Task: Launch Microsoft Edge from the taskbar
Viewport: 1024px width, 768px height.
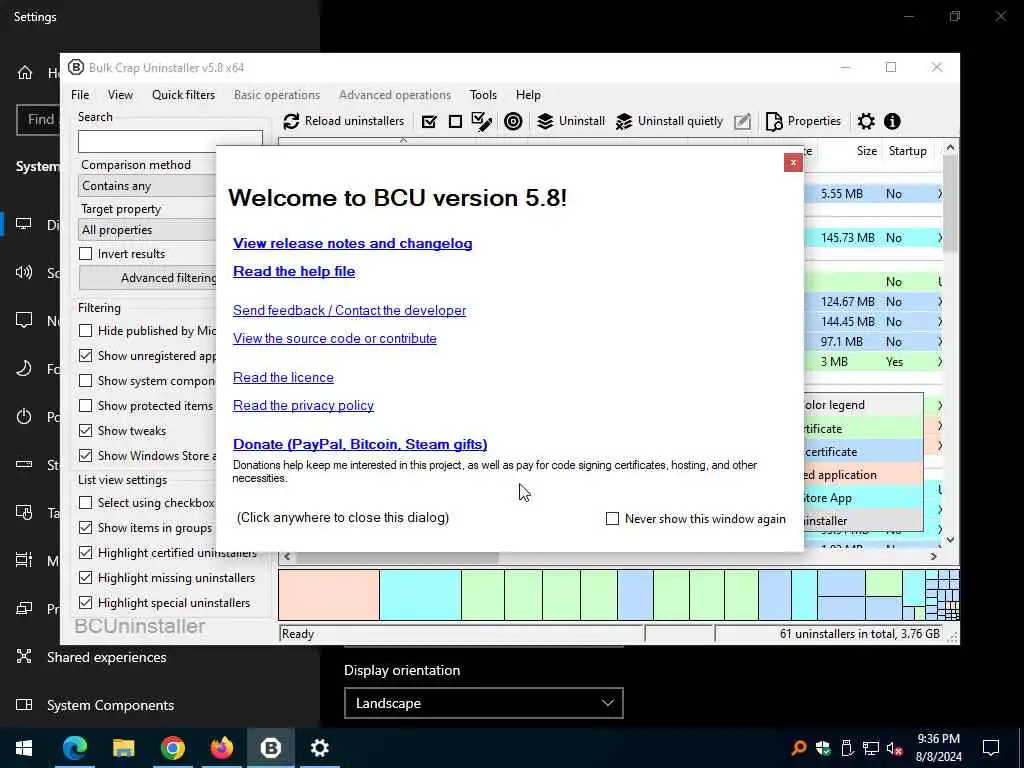Action: (74, 748)
